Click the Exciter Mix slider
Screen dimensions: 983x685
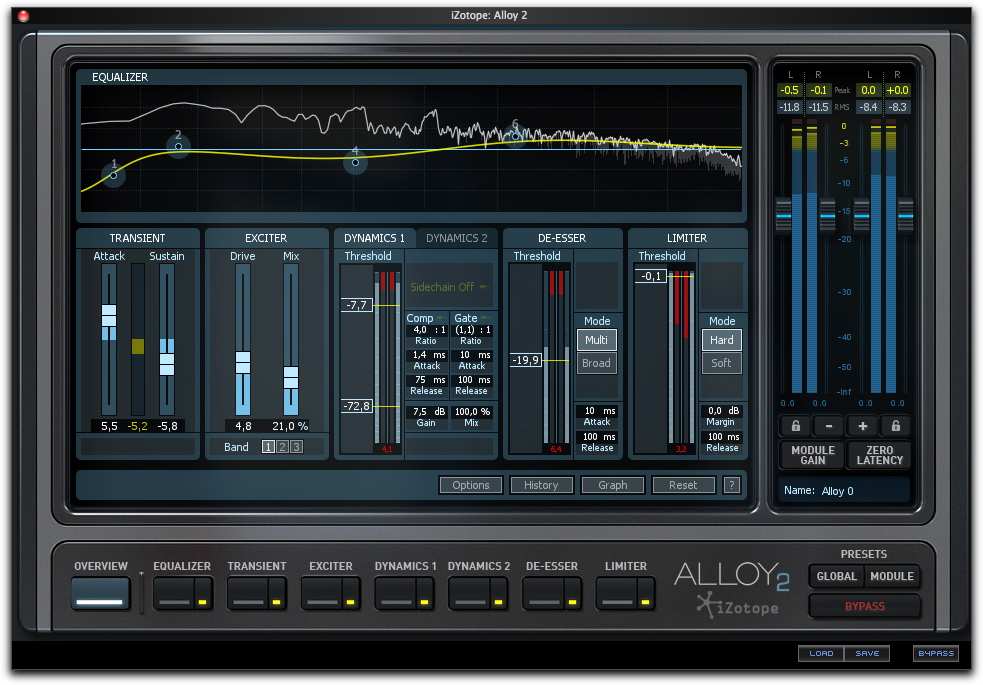coord(291,379)
